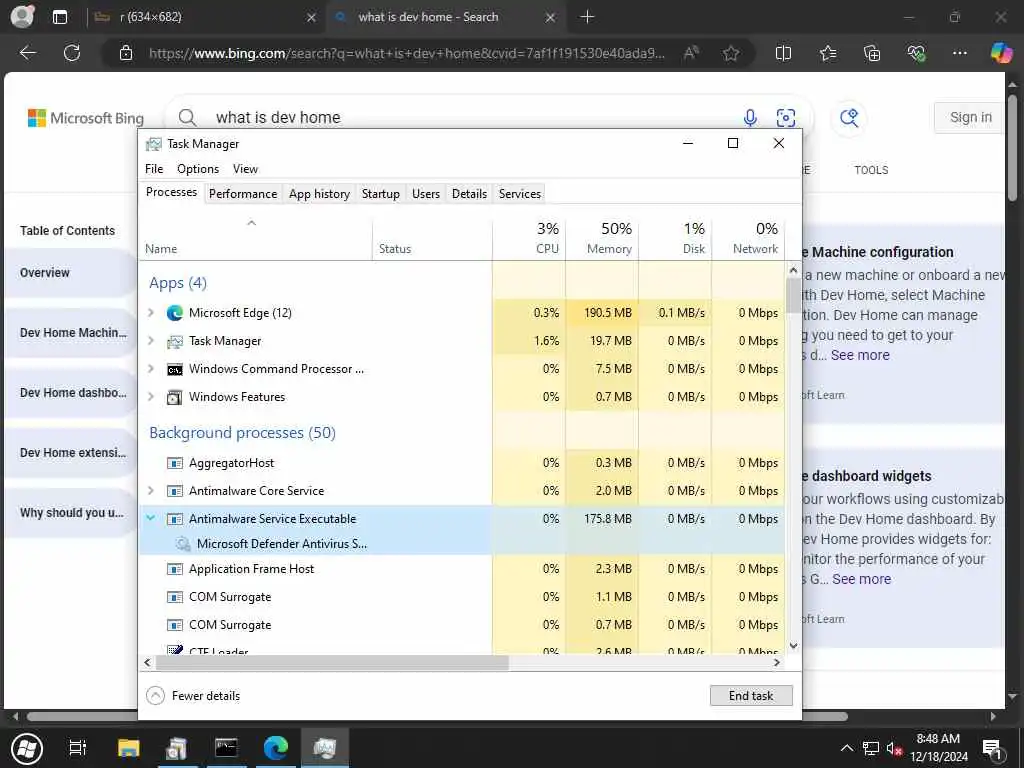
Task: Switch to the Startup tab
Action: 381,194
